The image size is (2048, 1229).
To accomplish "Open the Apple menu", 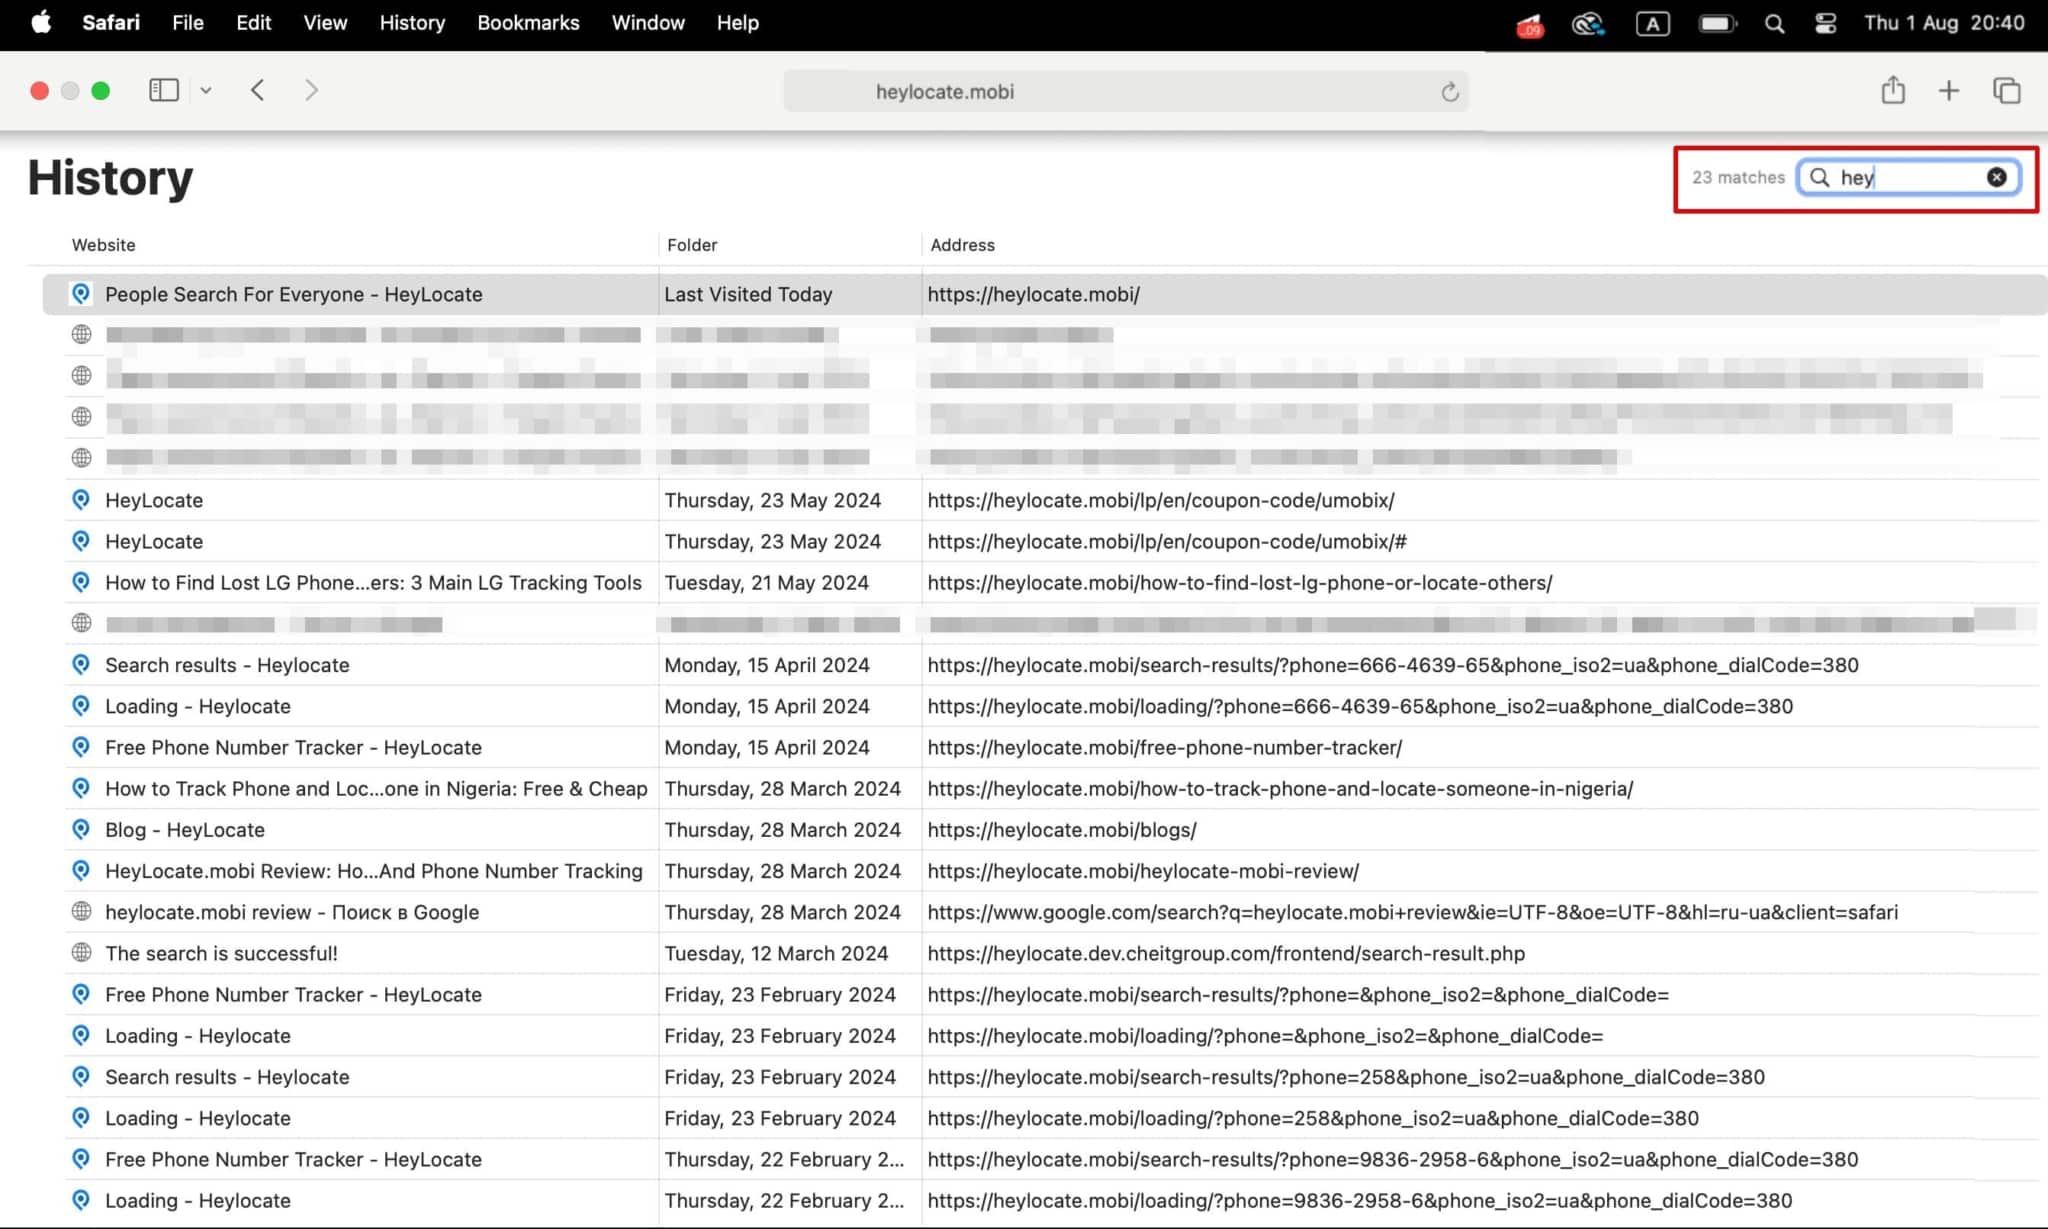I will [40, 23].
